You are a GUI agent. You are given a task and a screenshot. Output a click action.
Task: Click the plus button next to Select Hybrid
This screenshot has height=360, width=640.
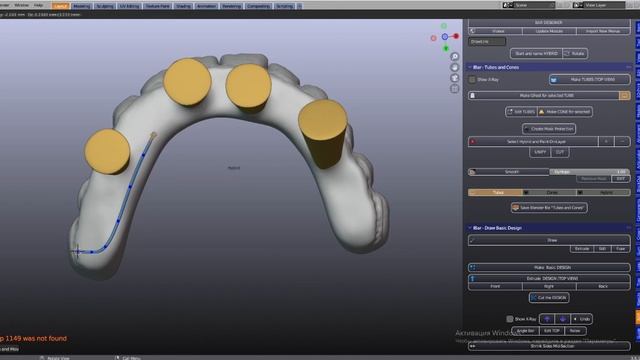[606, 142]
